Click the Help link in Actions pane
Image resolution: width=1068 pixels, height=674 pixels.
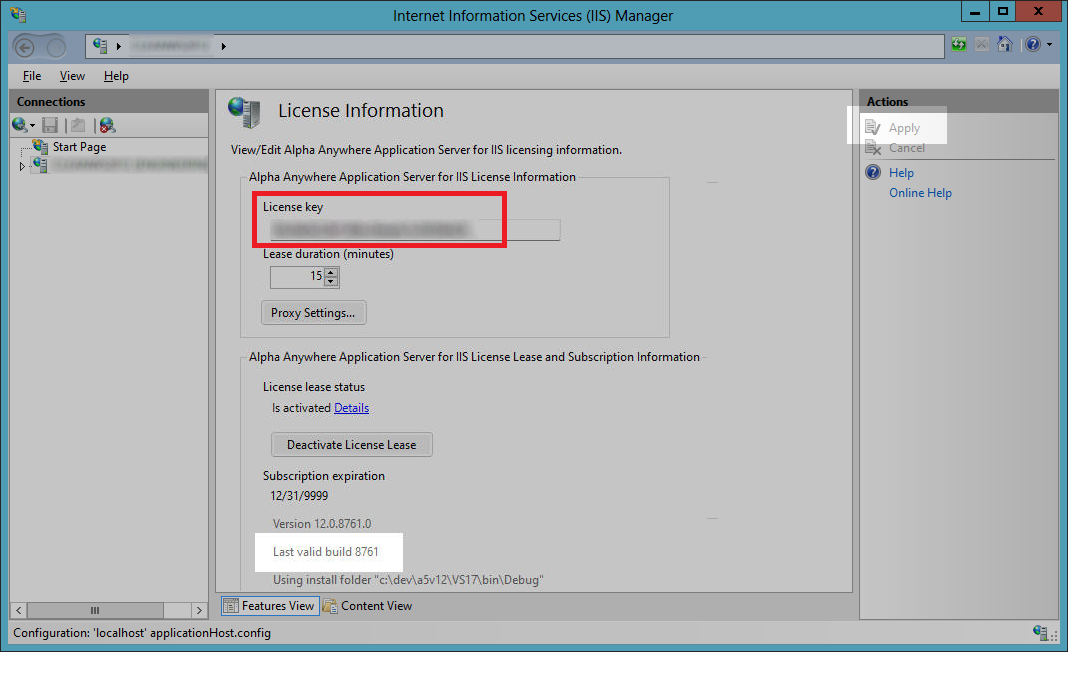901,173
